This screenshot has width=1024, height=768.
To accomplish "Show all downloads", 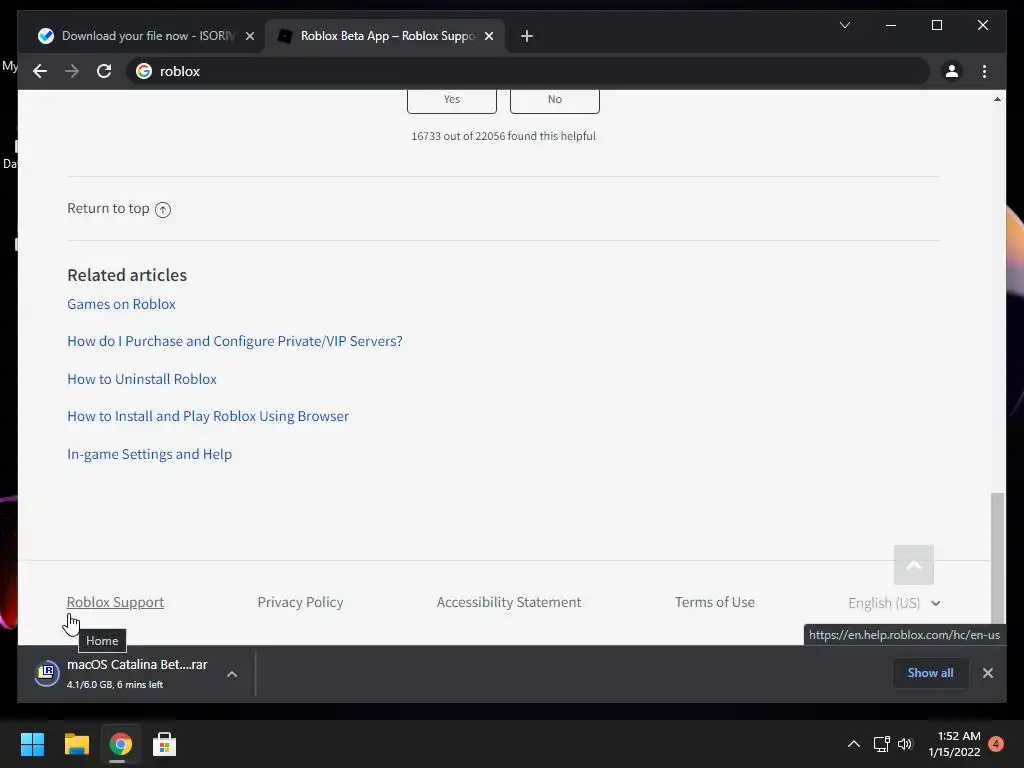I will click(930, 673).
